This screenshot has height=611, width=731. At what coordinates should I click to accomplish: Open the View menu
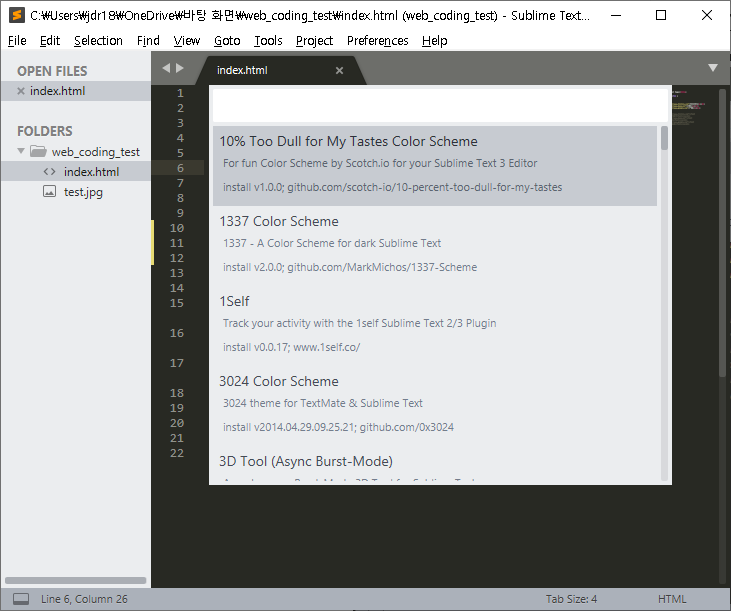[x=187, y=41]
